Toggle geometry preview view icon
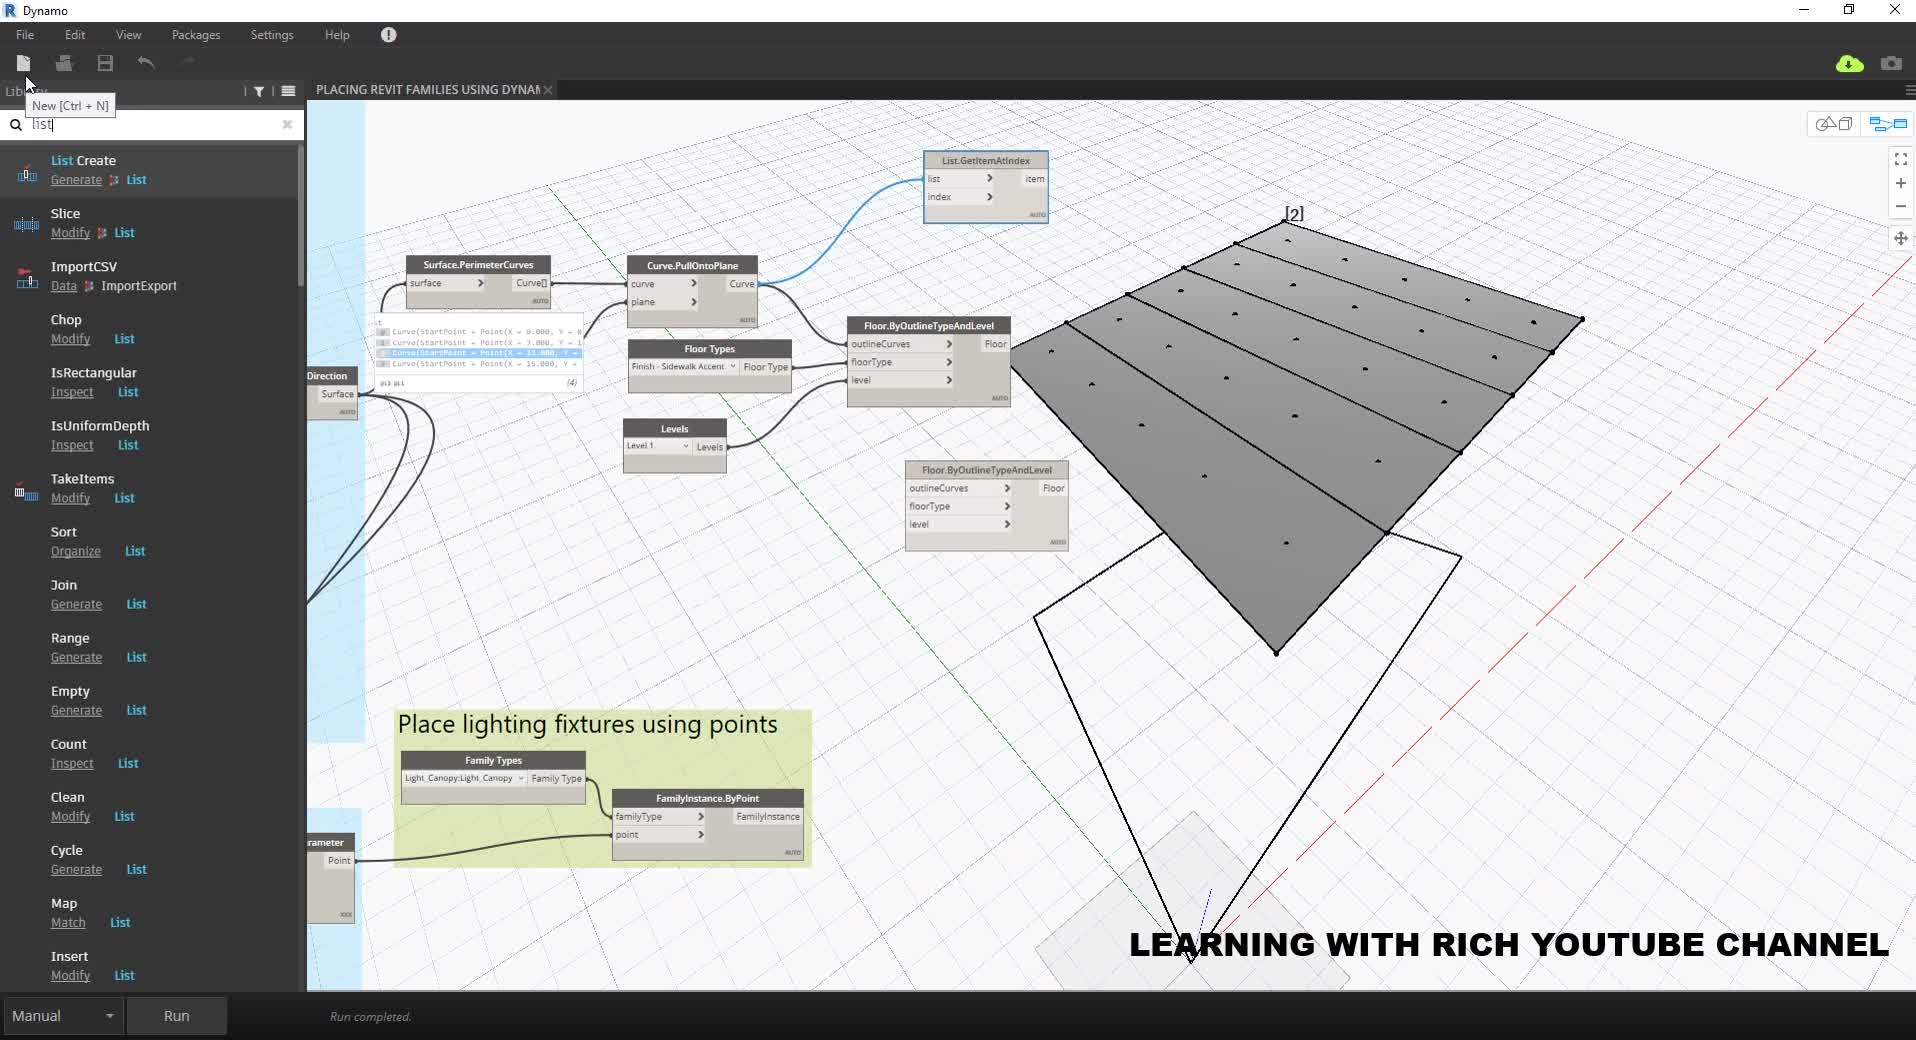This screenshot has height=1040, width=1916. point(1836,124)
